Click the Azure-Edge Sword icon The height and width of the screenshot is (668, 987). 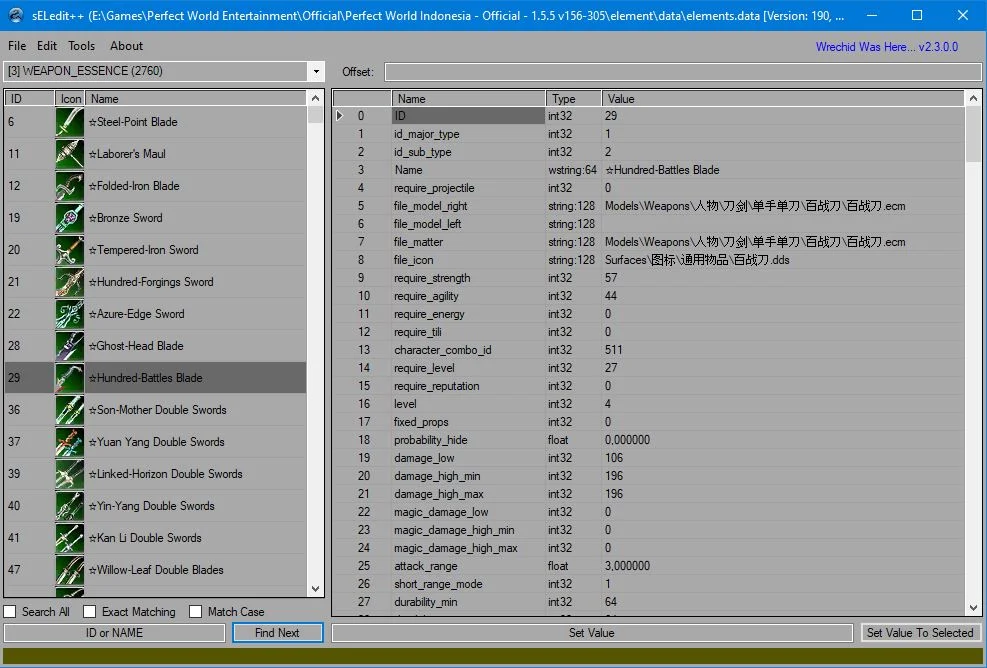69,314
